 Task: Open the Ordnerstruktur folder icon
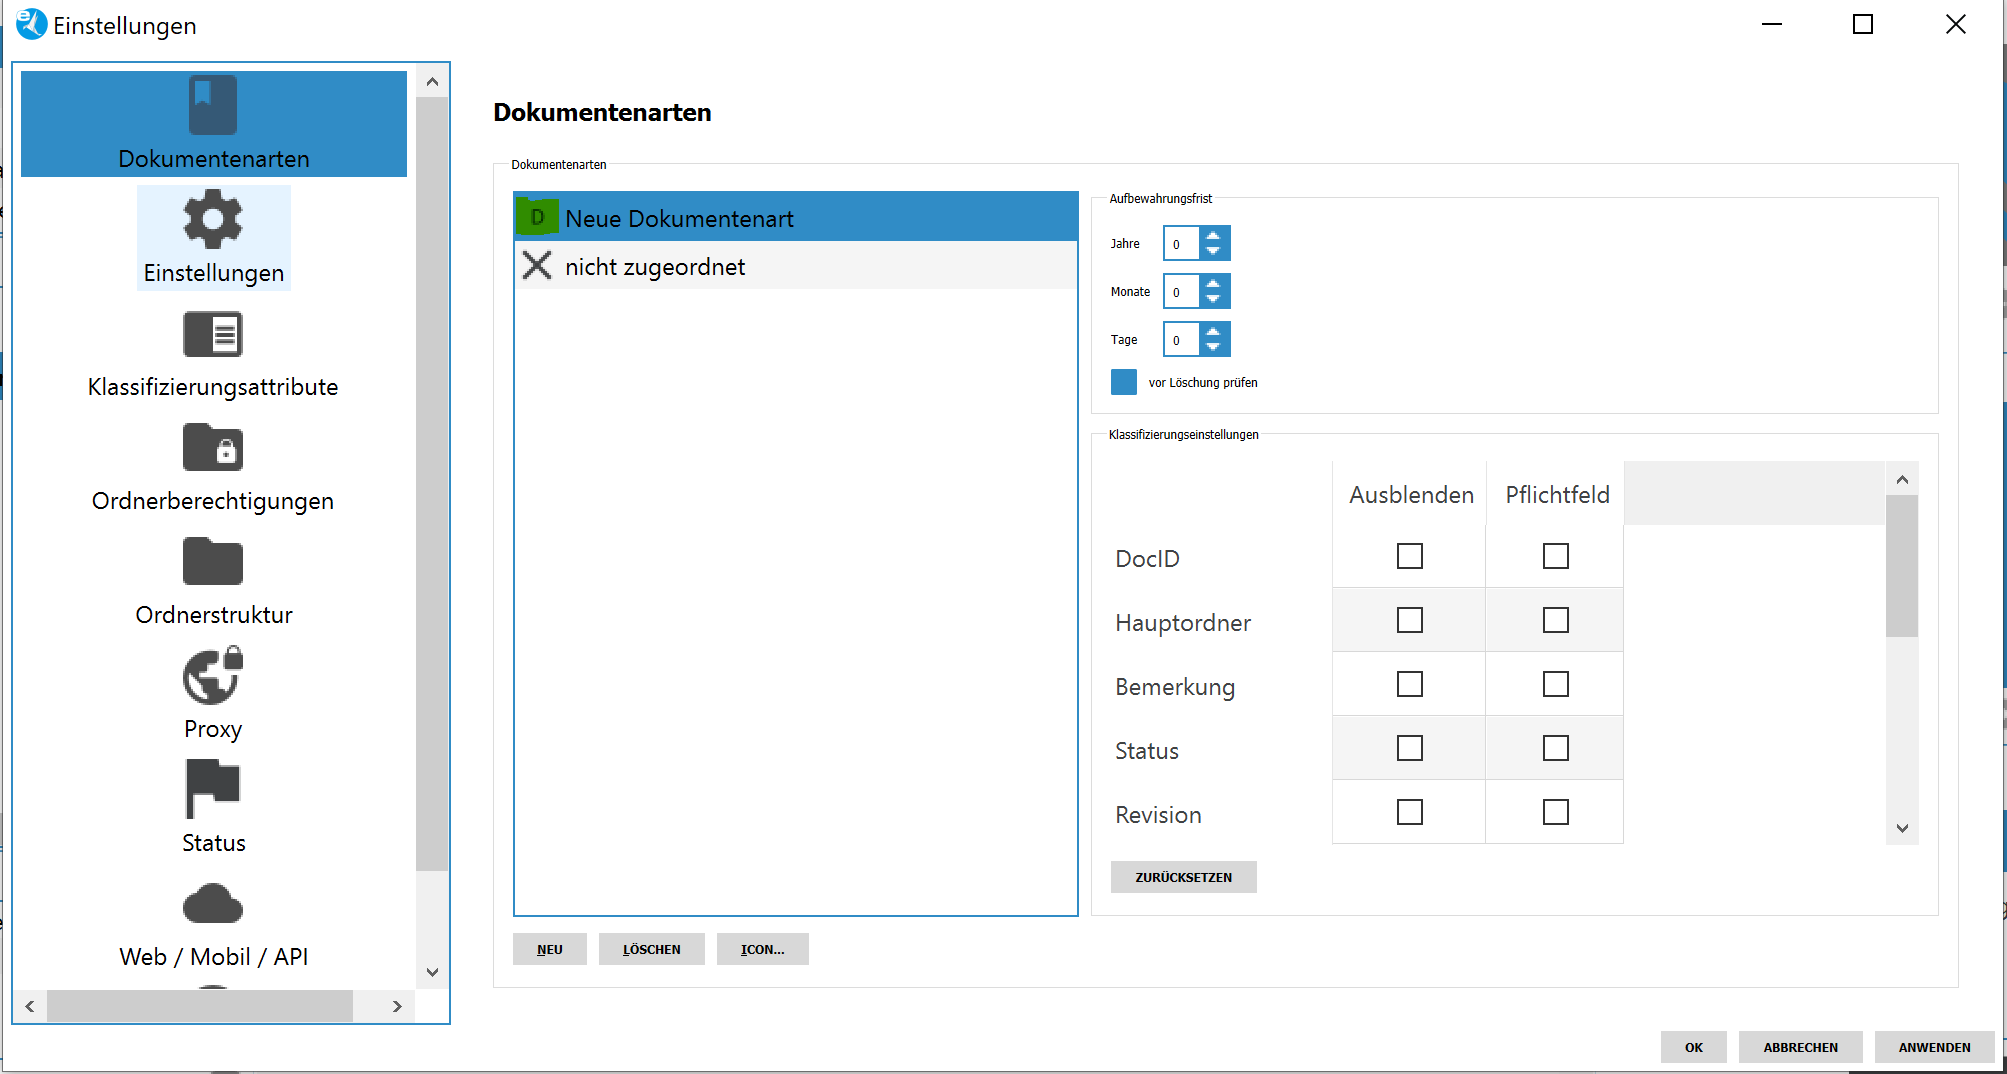tap(213, 562)
